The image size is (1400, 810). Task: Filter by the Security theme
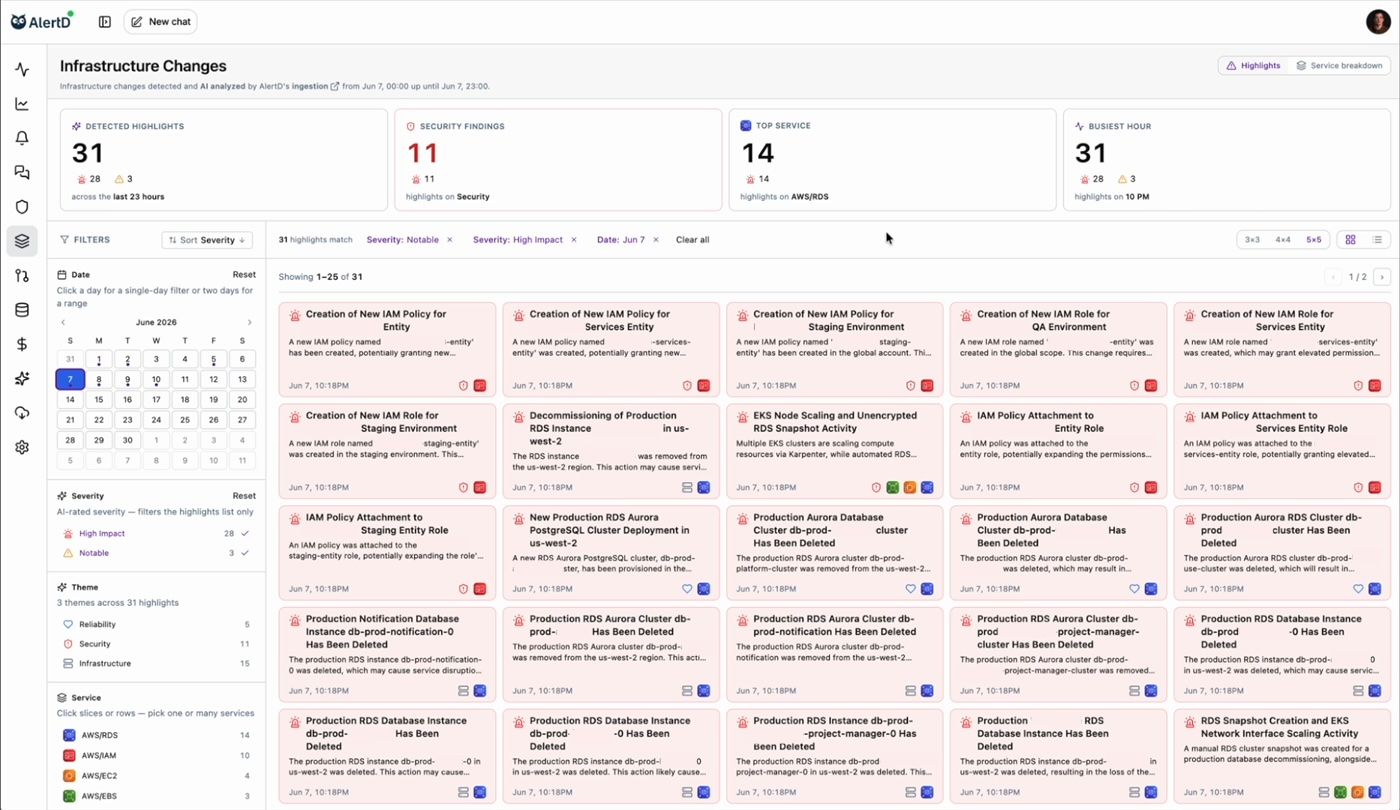tap(157, 644)
